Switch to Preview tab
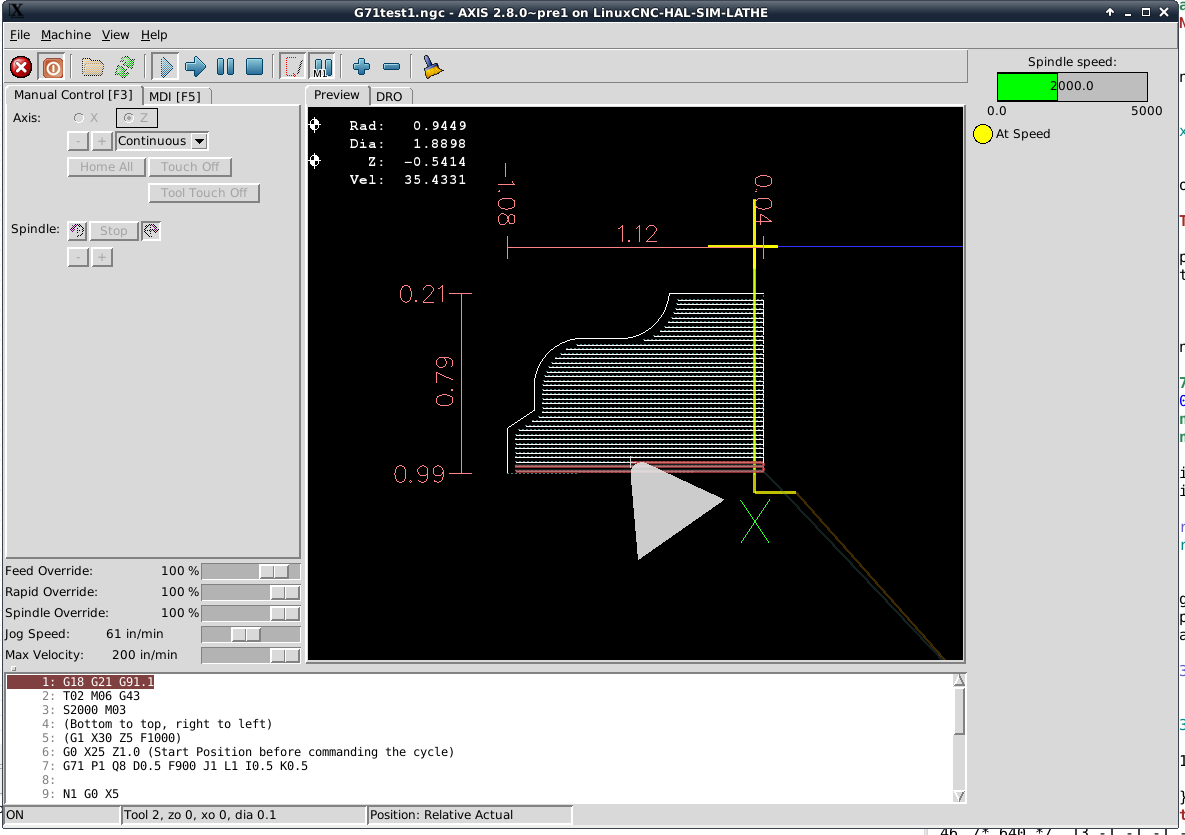 tap(337, 95)
